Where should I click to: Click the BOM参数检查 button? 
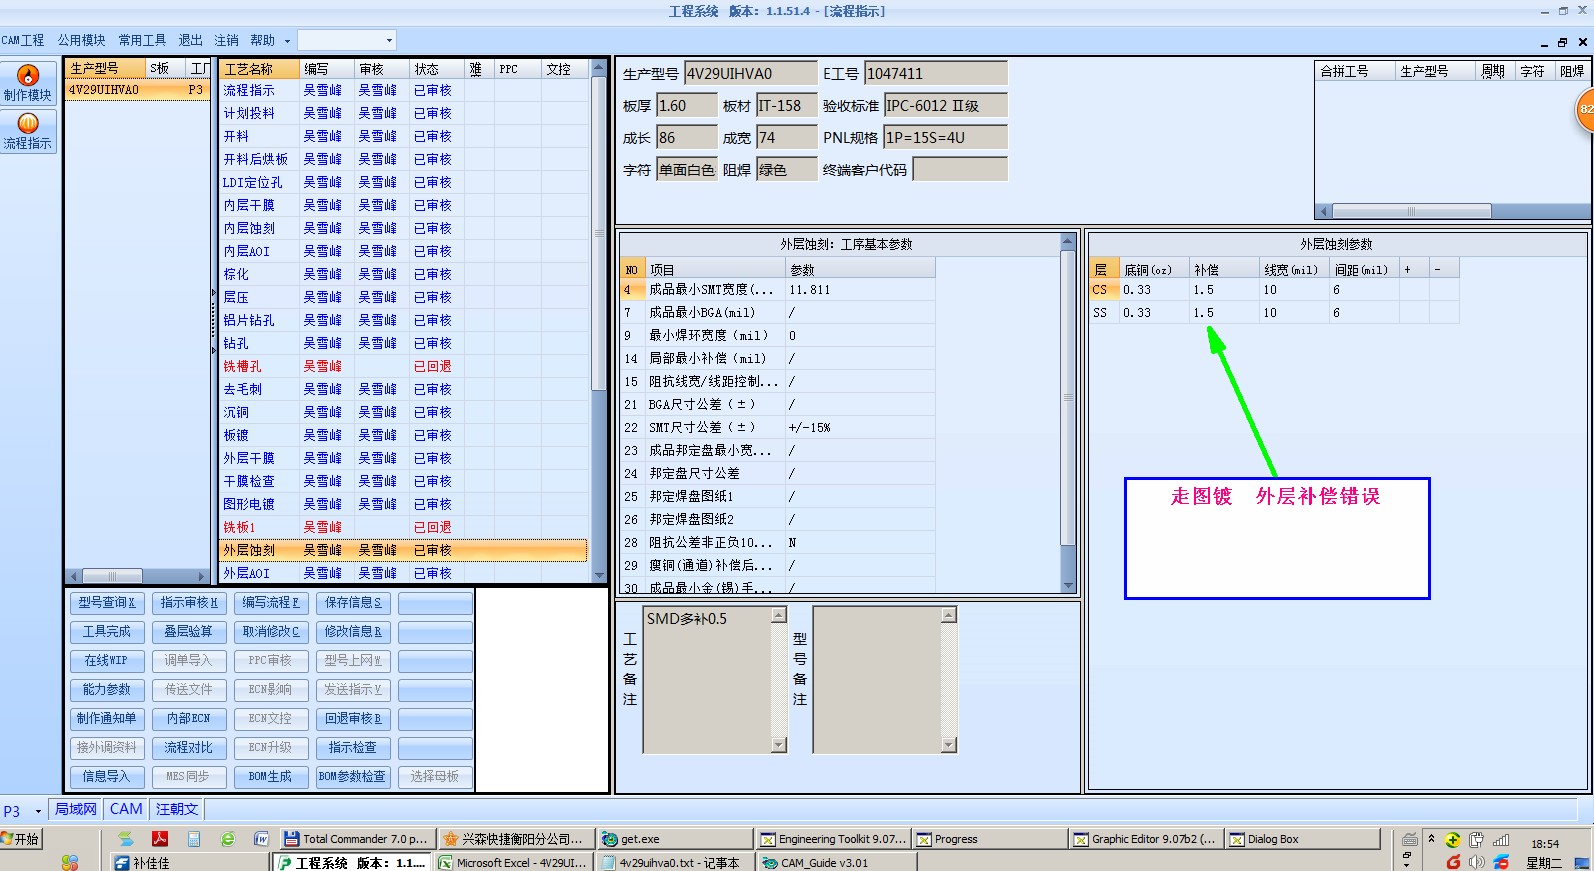[x=353, y=777]
